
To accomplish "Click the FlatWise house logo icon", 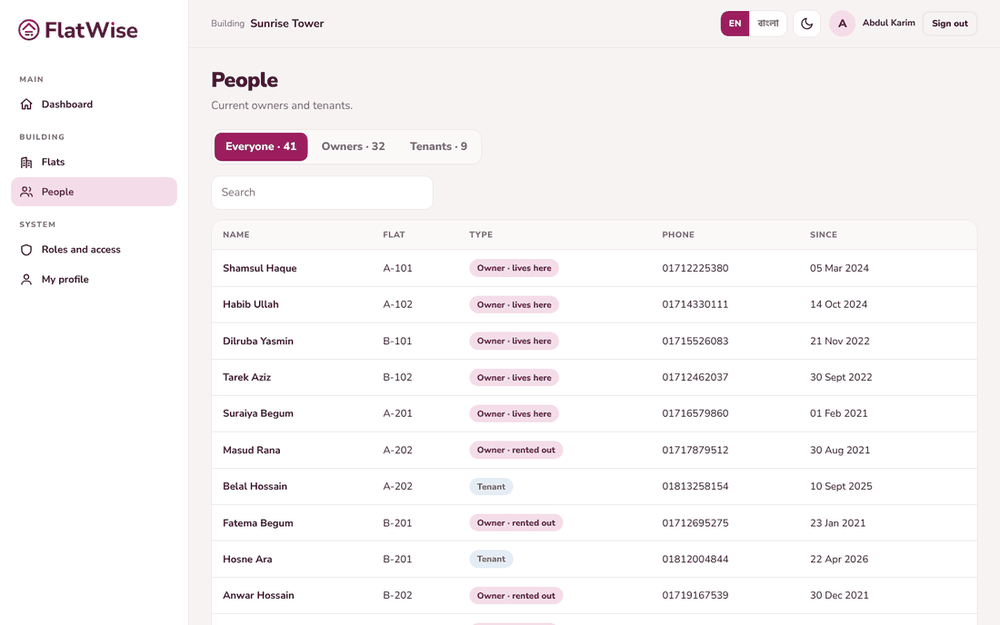I will (29, 29).
